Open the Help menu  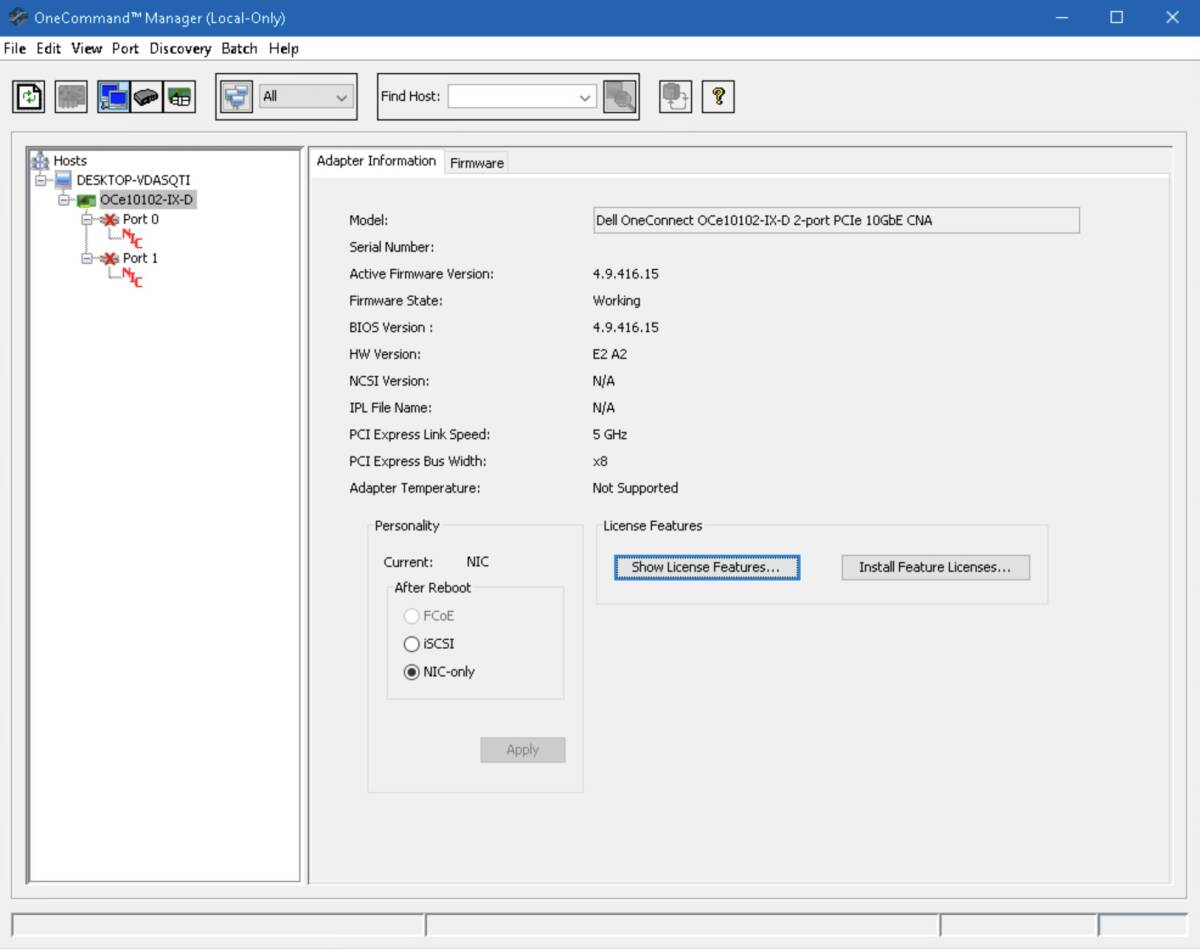[284, 48]
